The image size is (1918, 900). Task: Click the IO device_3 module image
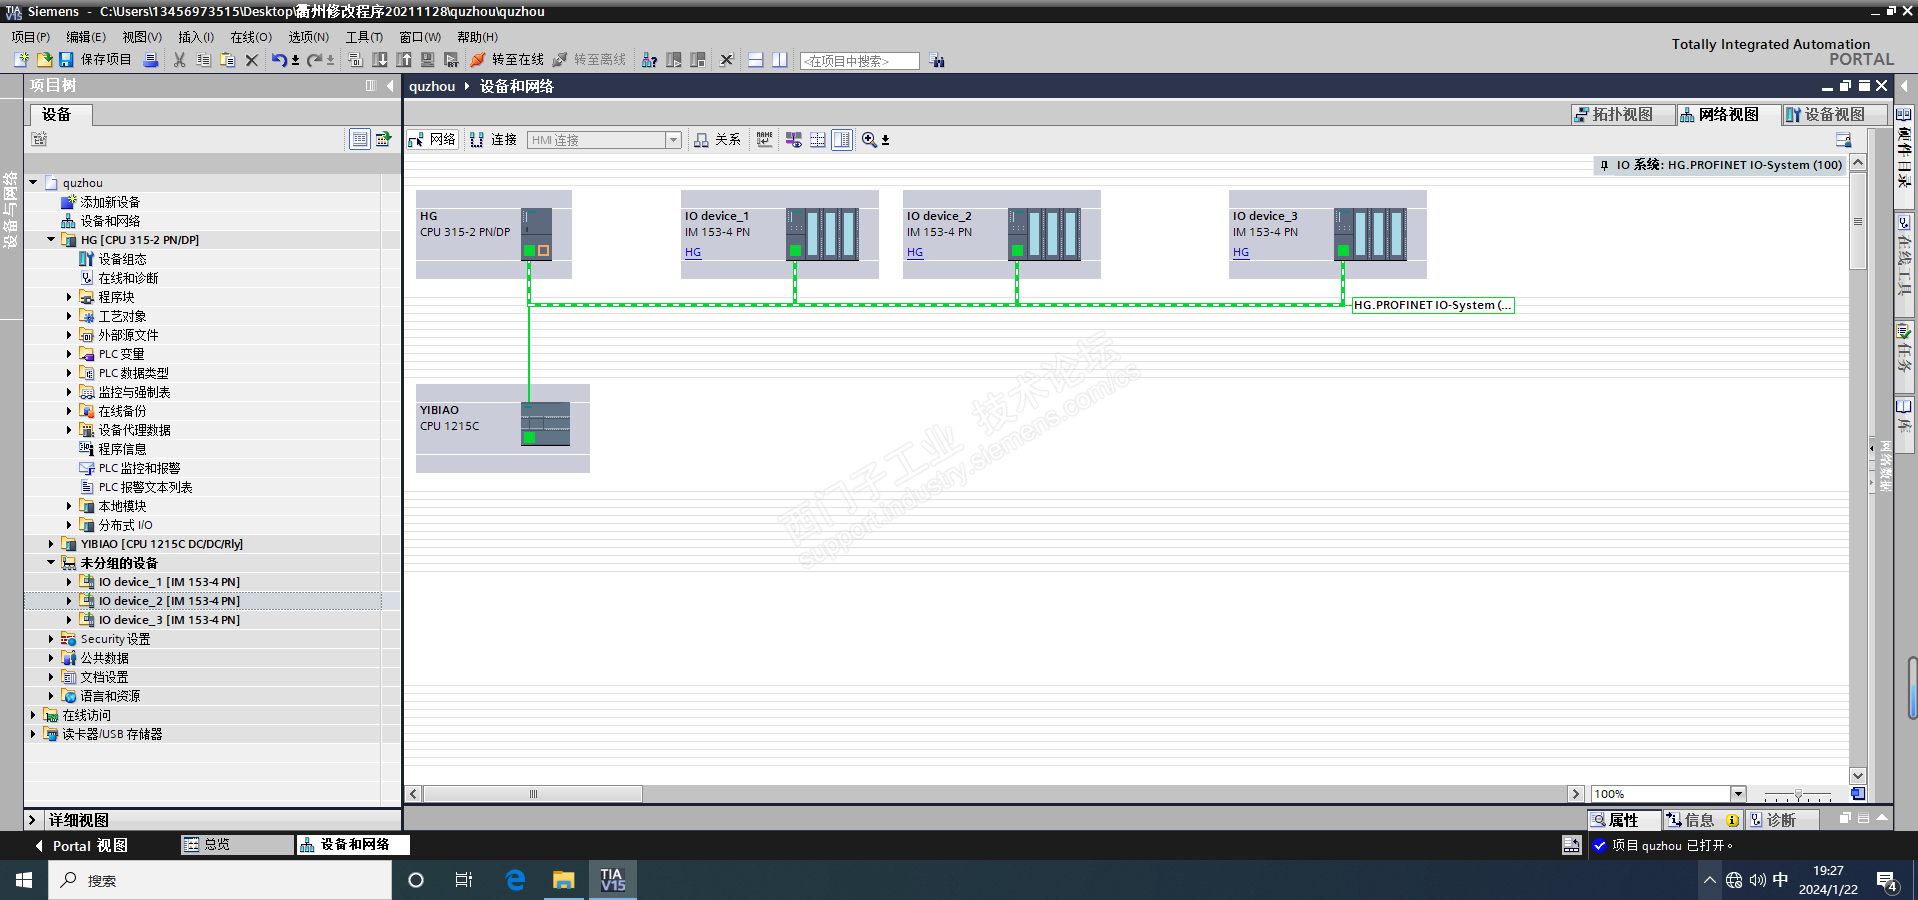pos(1371,234)
